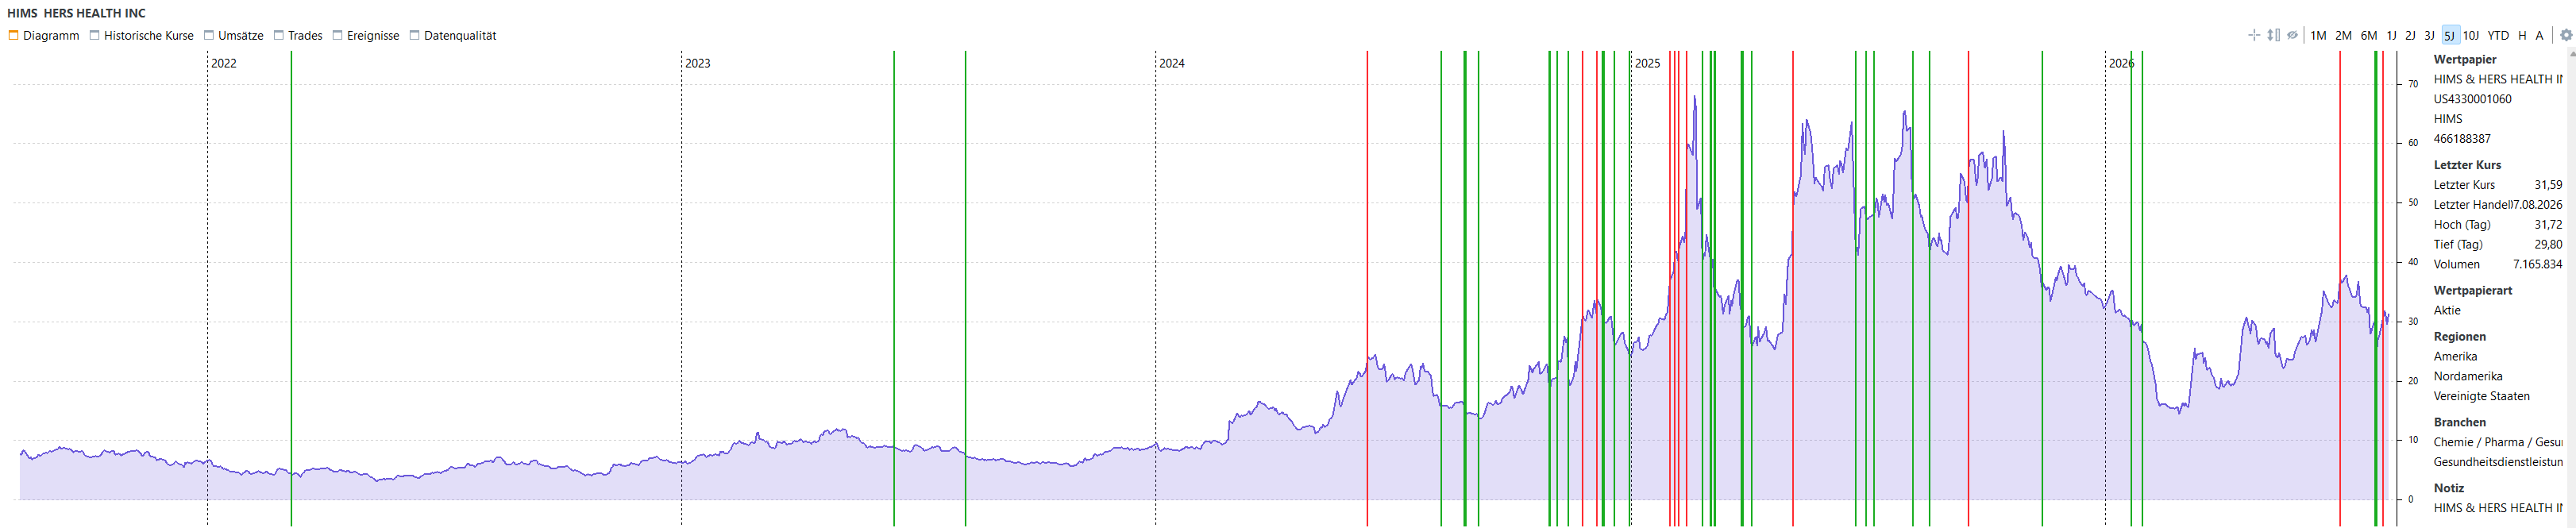This screenshot has width=2576, height=528.
Task: Show the Ereignisse tab
Action: (365, 35)
